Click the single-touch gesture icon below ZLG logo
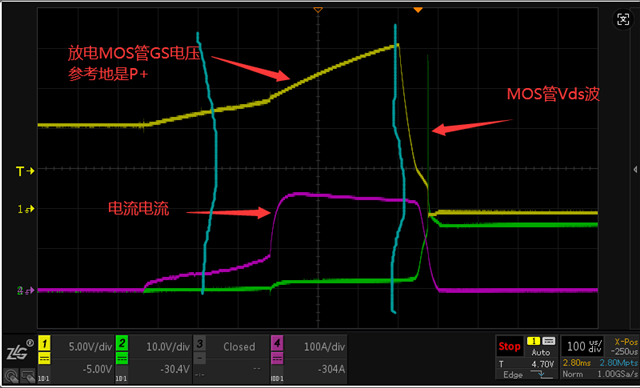Image resolution: width=640 pixels, height=388 pixels. (11, 375)
